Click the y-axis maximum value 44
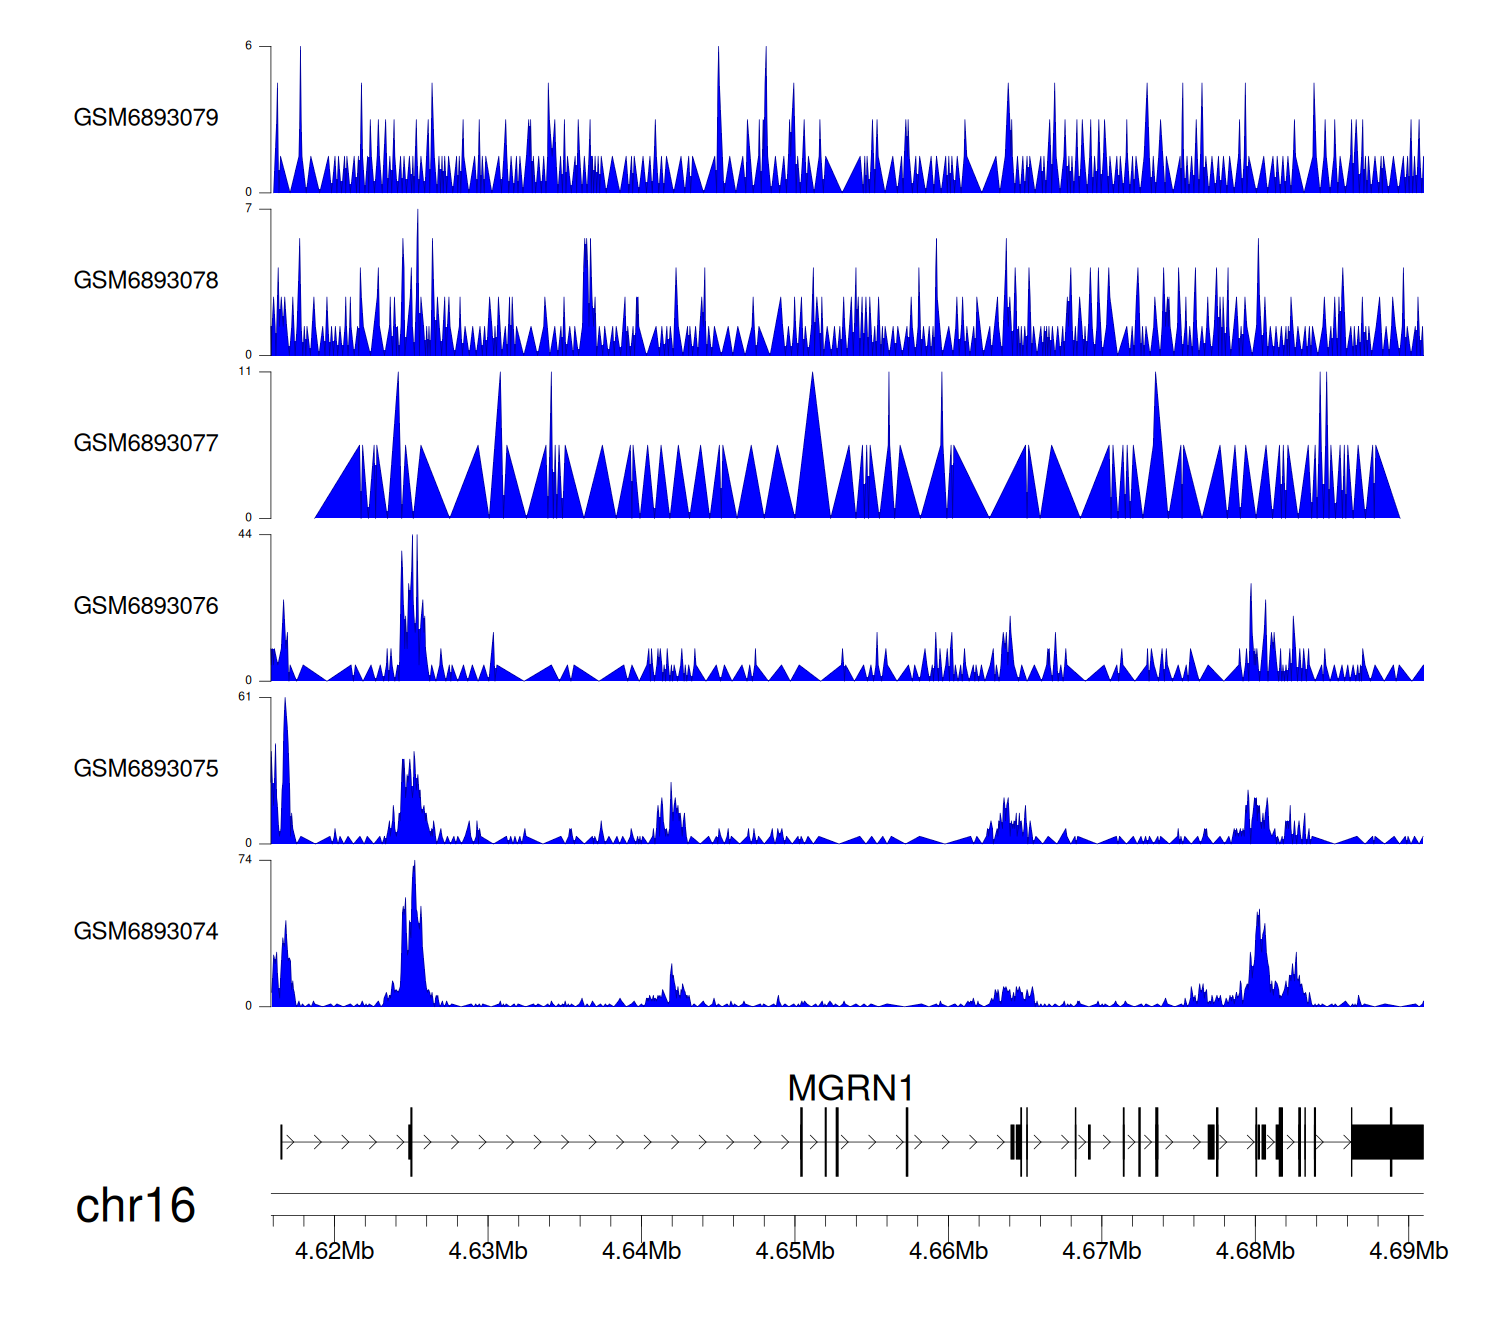Image resolution: width=1500 pixels, height=1320 pixels. tap(245, 535)
